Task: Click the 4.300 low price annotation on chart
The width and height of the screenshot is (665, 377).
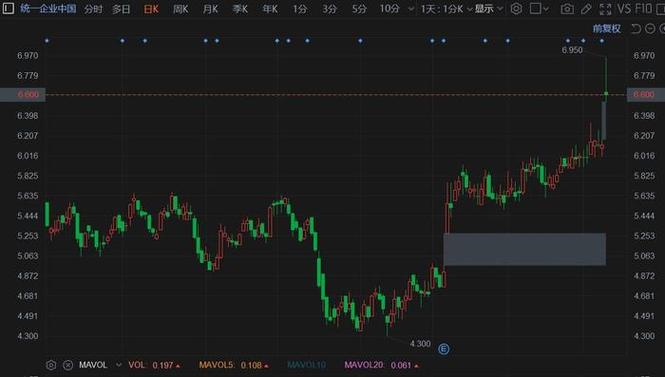Action: click(x=420, y=343)
